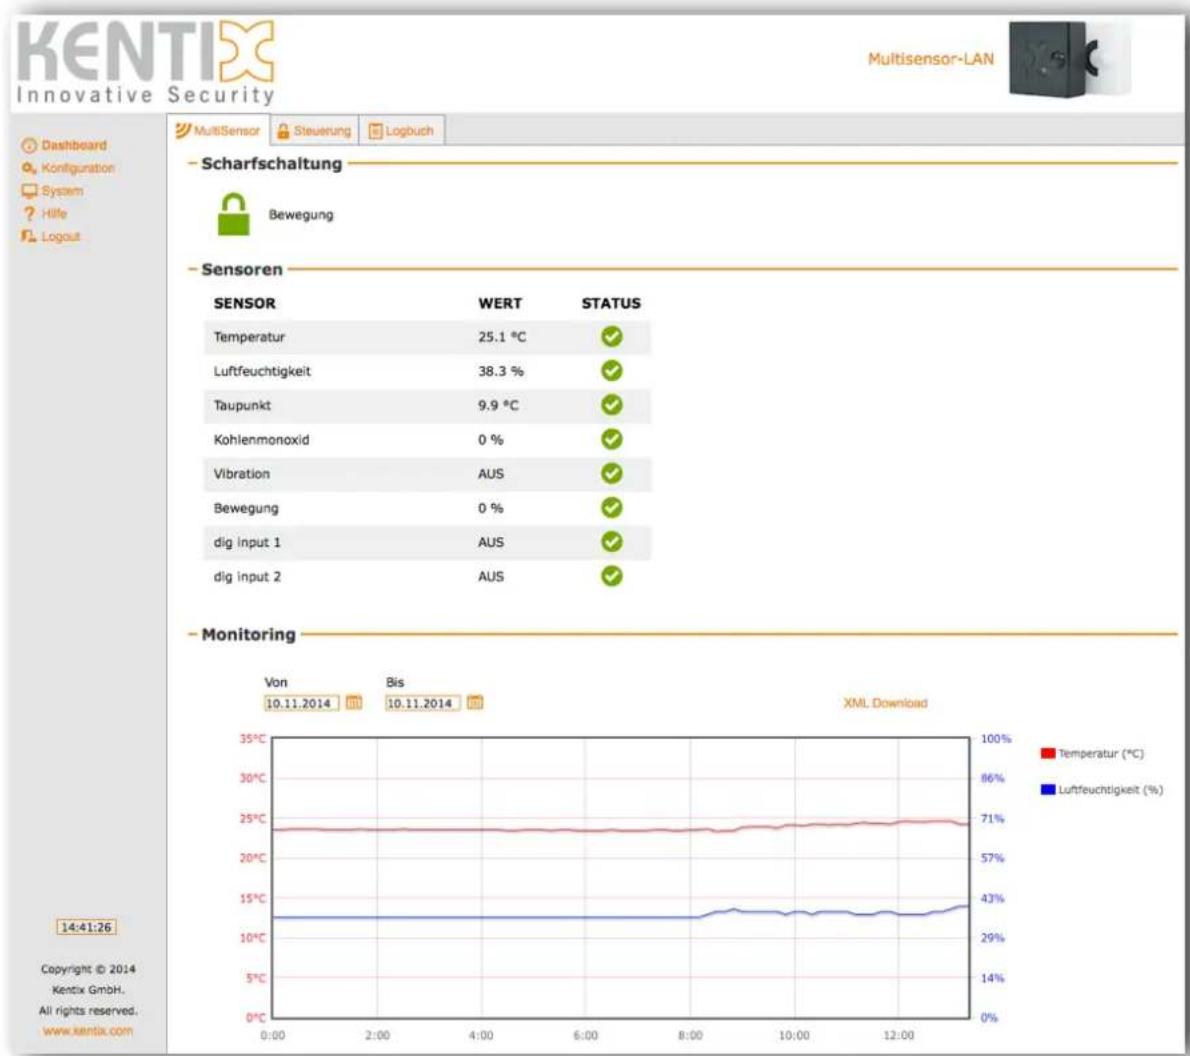This screenshot has height=1056, width=1190.
Task: Click the Hilfe question mark icon
Action: pos(29,213)
